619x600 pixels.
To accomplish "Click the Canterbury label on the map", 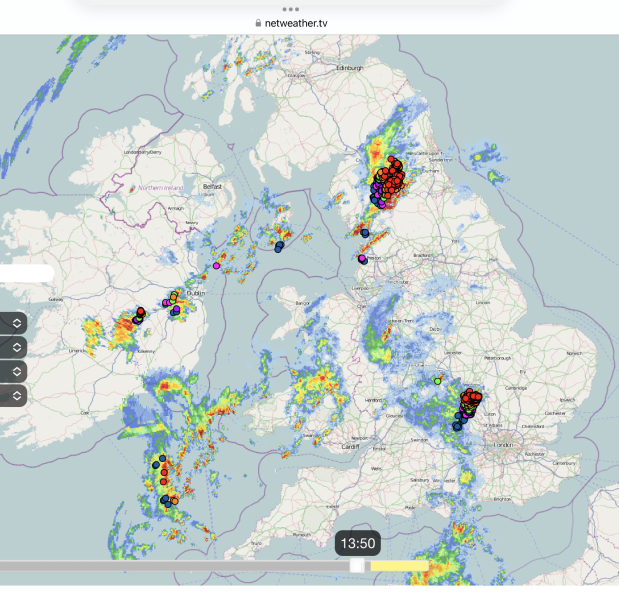I will (564, 463).
